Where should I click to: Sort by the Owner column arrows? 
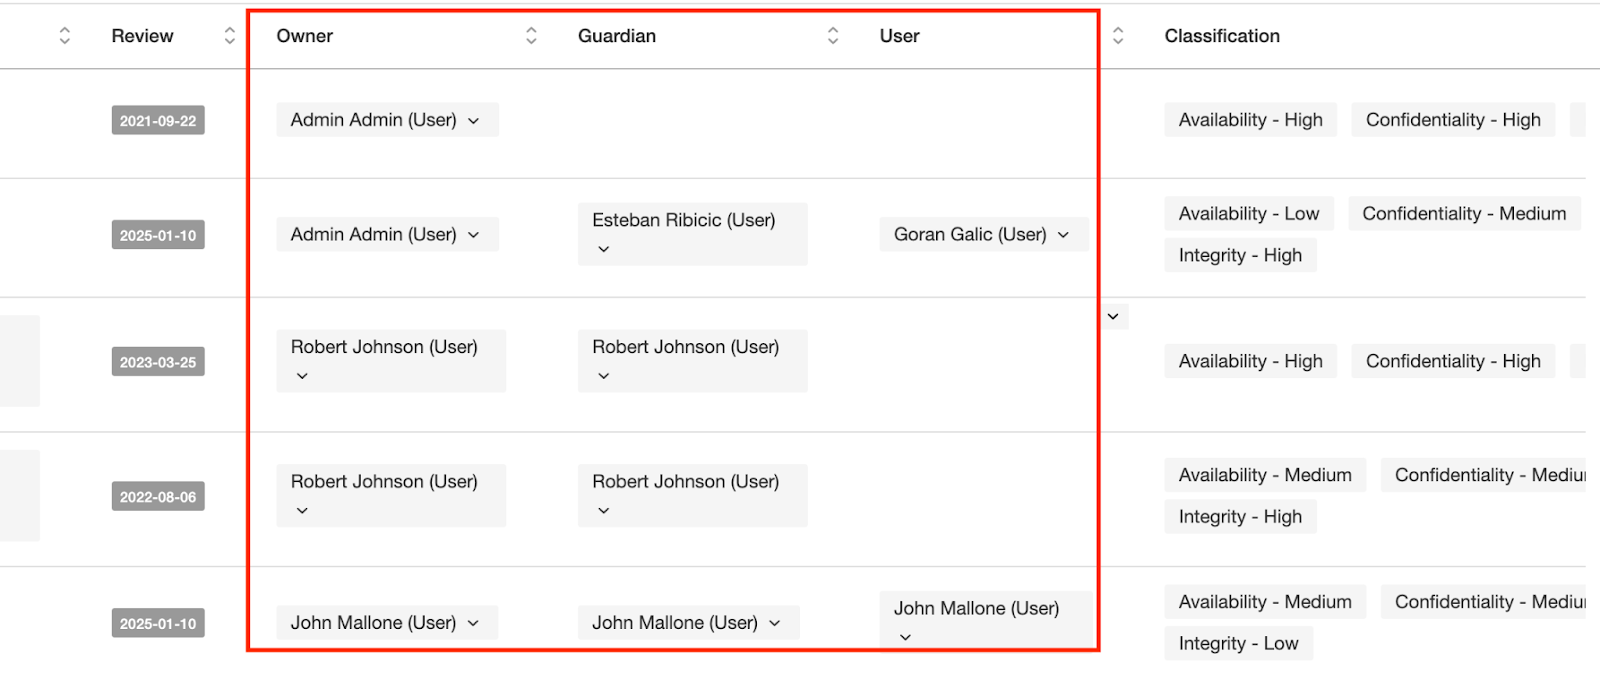(x=531, y=36)
